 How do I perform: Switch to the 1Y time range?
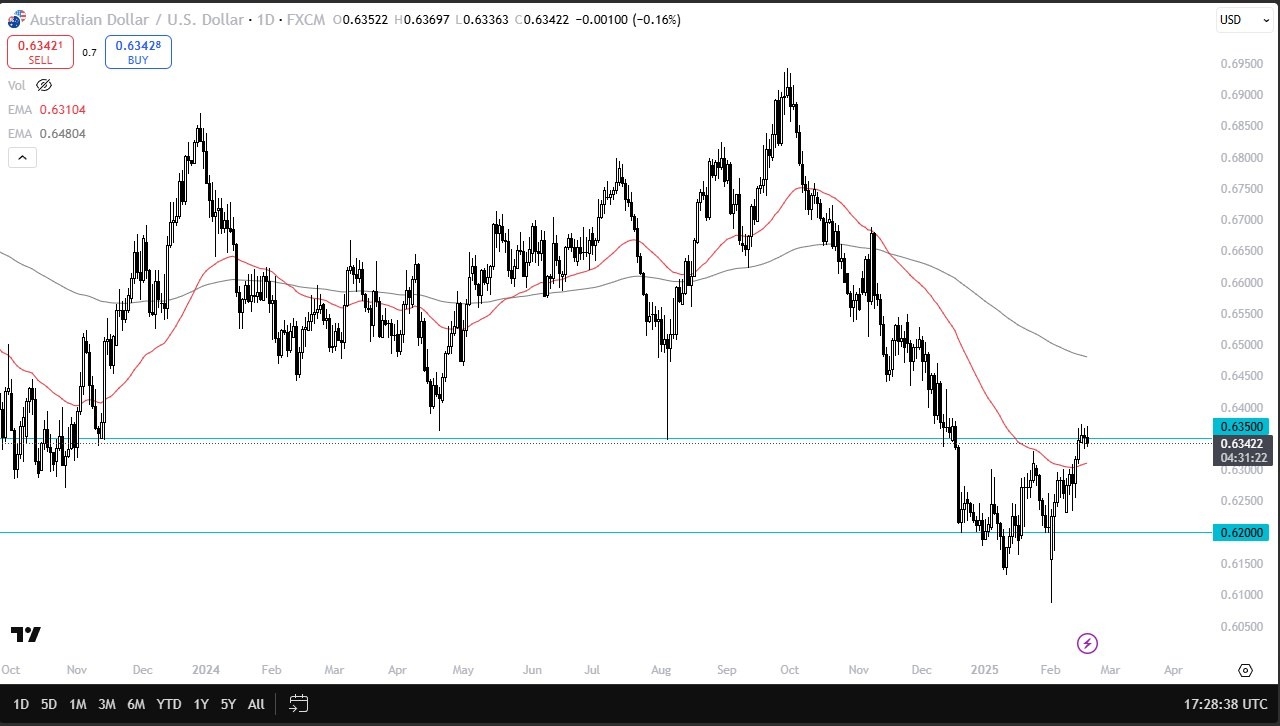(x=201, y=704)
